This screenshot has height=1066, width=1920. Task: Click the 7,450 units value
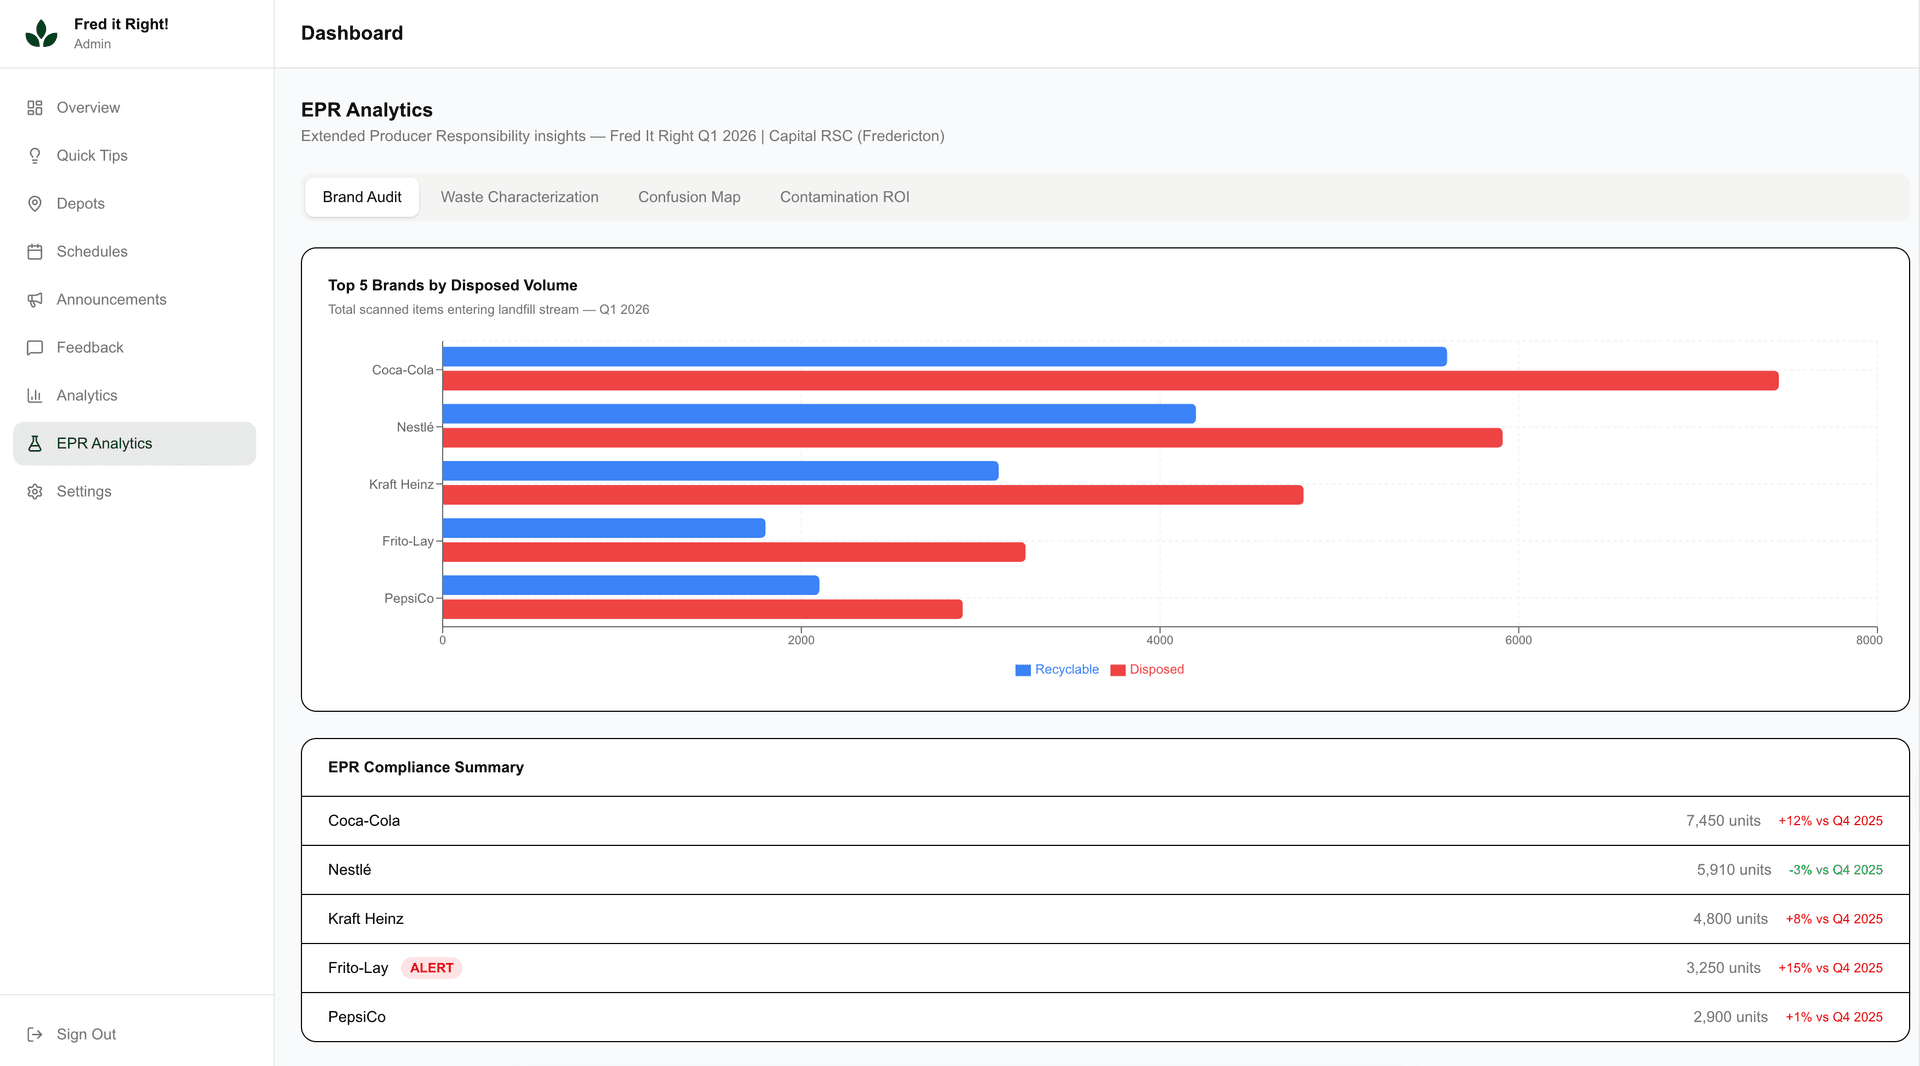(1723, 821)
